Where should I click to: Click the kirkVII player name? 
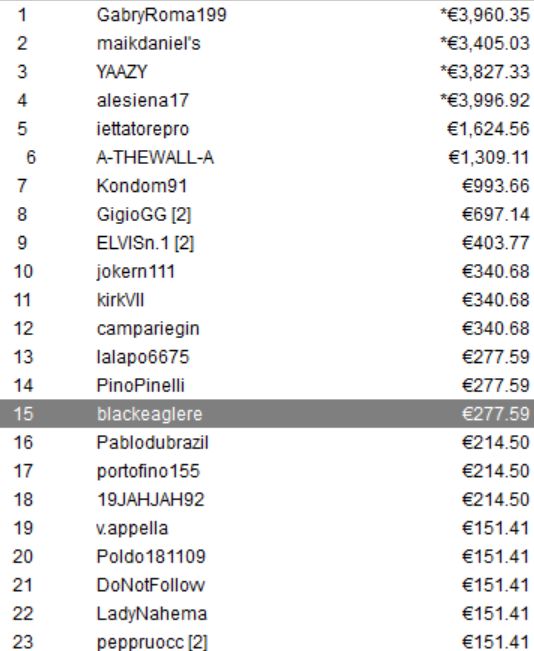pos(120,300)
